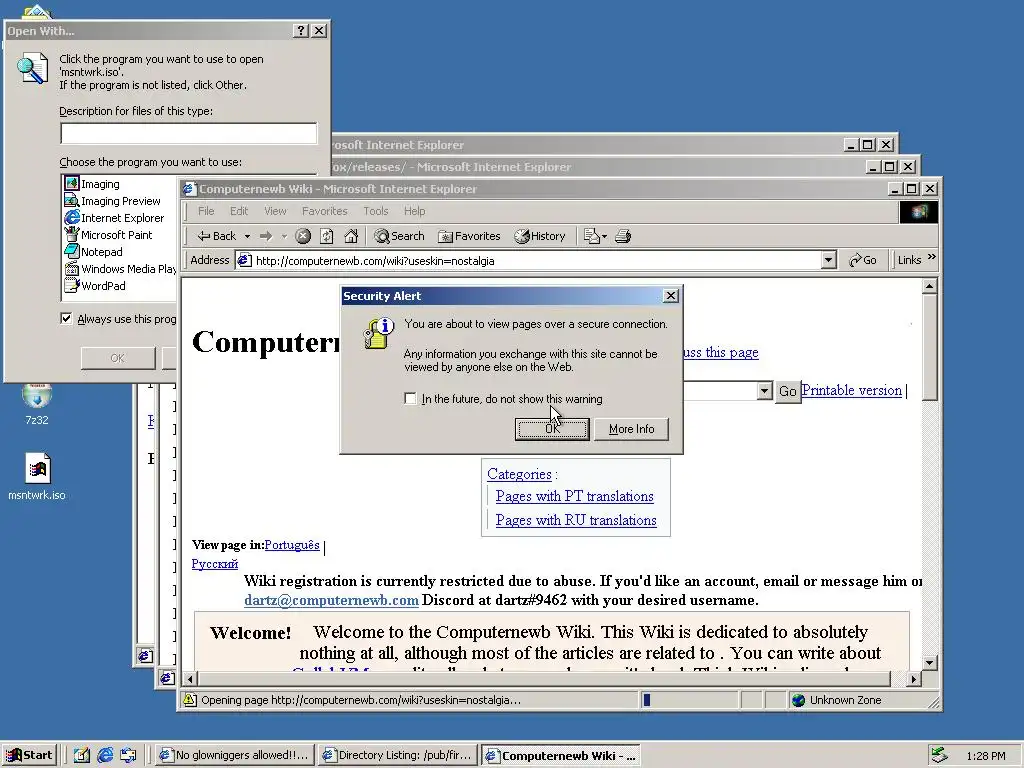This screenshot has width=1024, height=768.
Task: Open the File menu
Action: tap(206, 211)
